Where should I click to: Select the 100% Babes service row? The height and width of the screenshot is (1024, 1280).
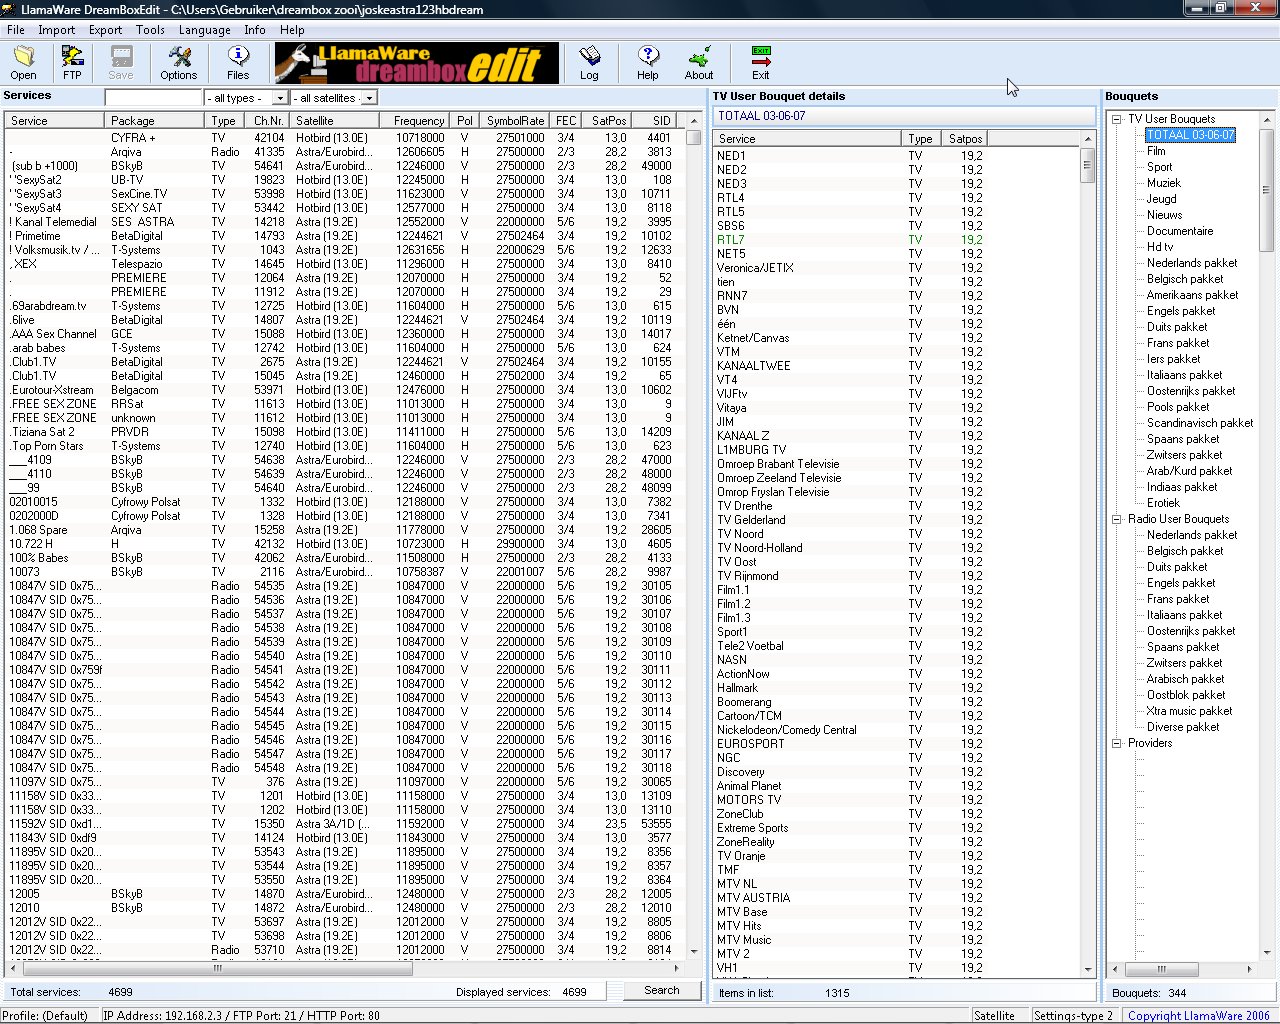coord(345,558)
